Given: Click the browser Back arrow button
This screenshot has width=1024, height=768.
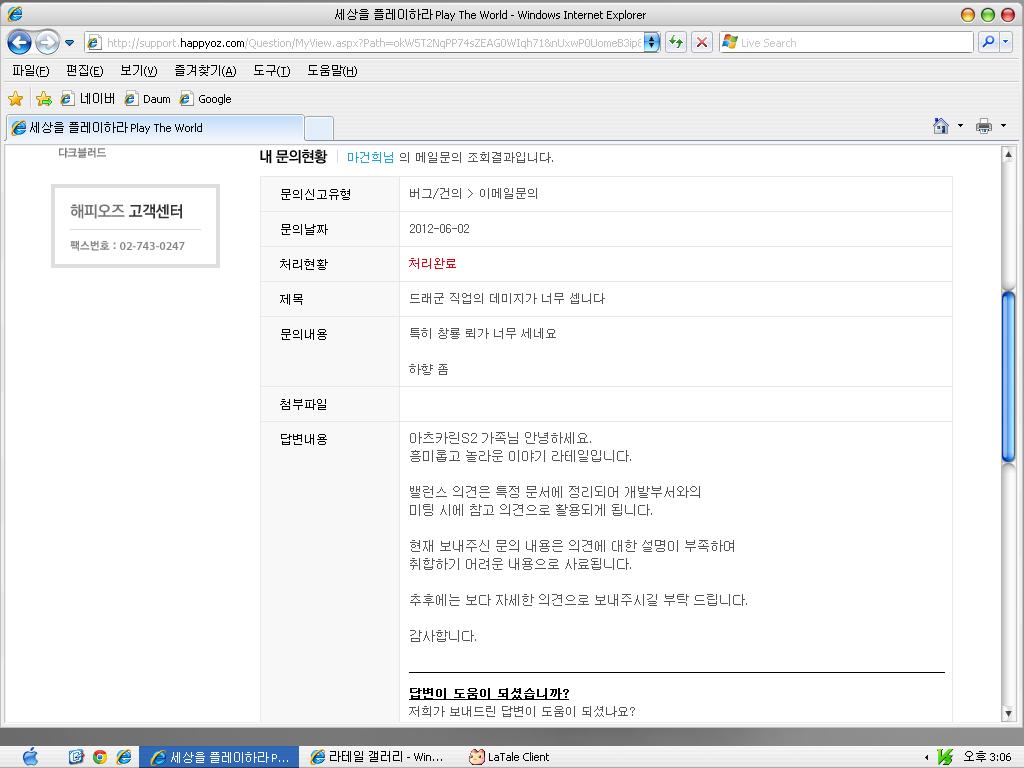Looking at the screenshot, I should tap(19, 42).
